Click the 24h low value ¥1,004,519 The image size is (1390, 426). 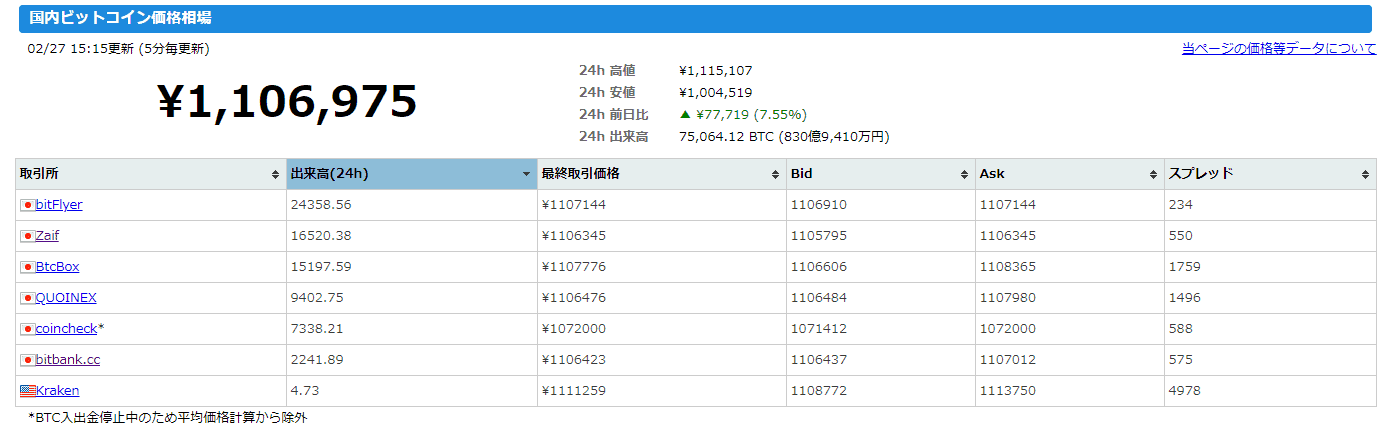(716, 93)
